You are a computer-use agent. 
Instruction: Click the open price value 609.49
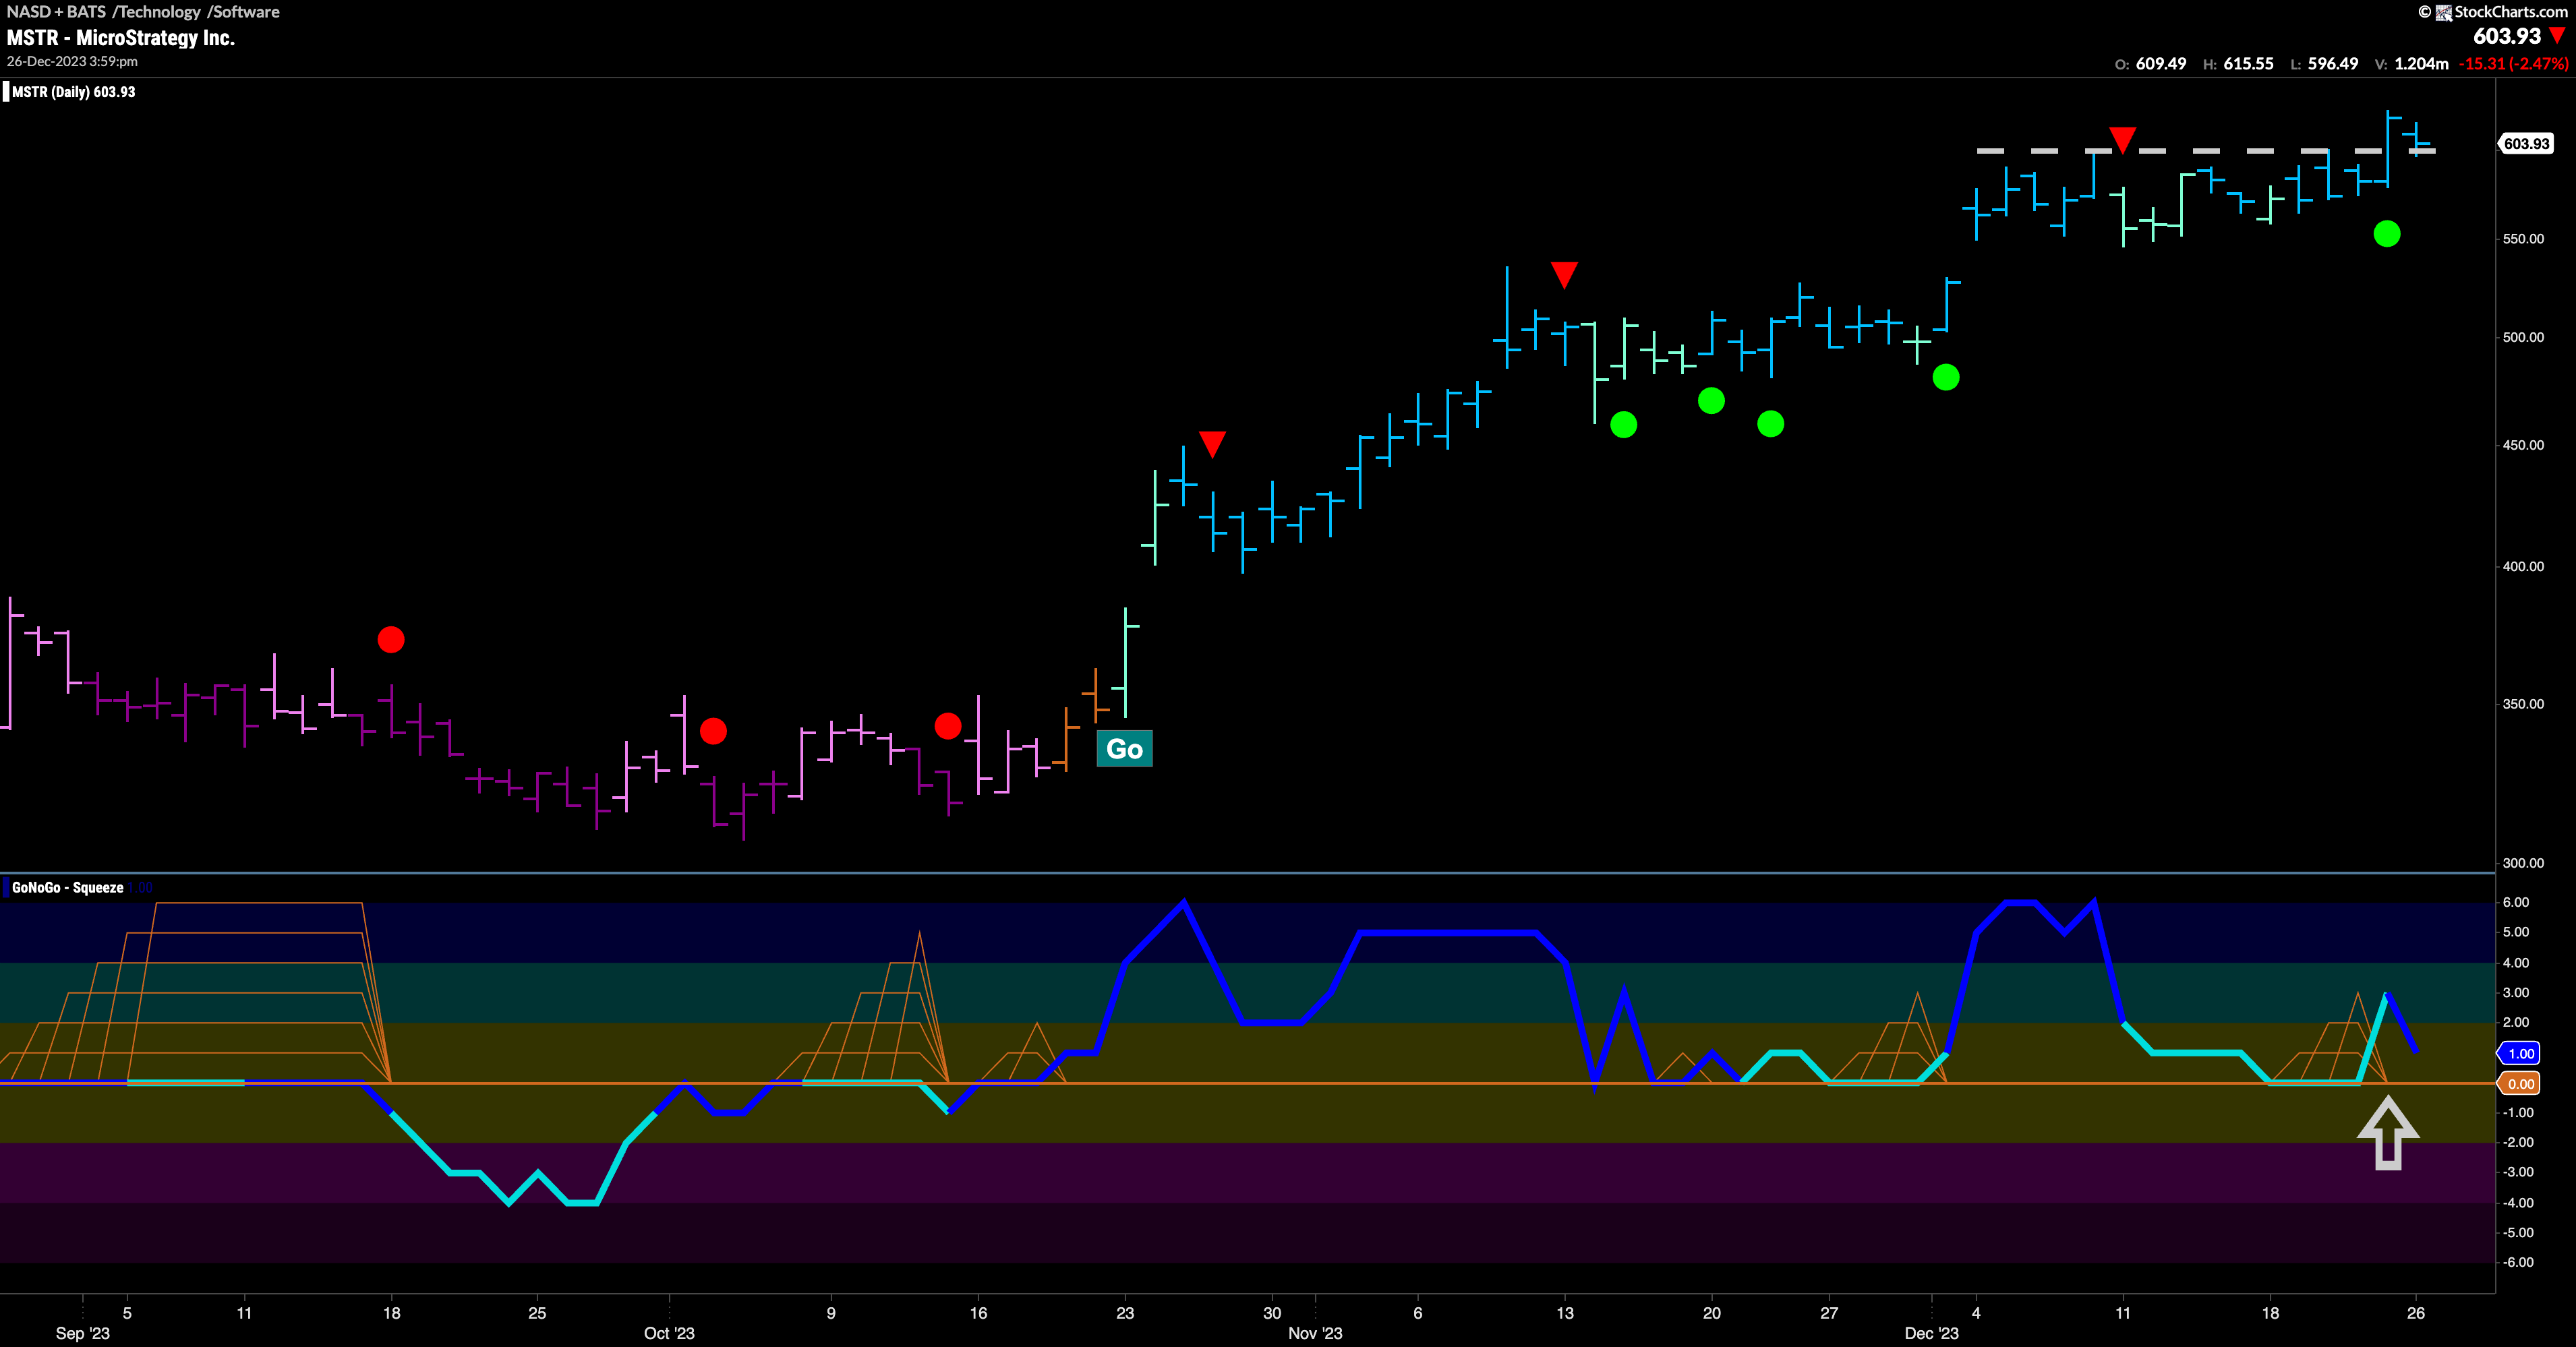pyautogui.click(x=2161, y=64)
